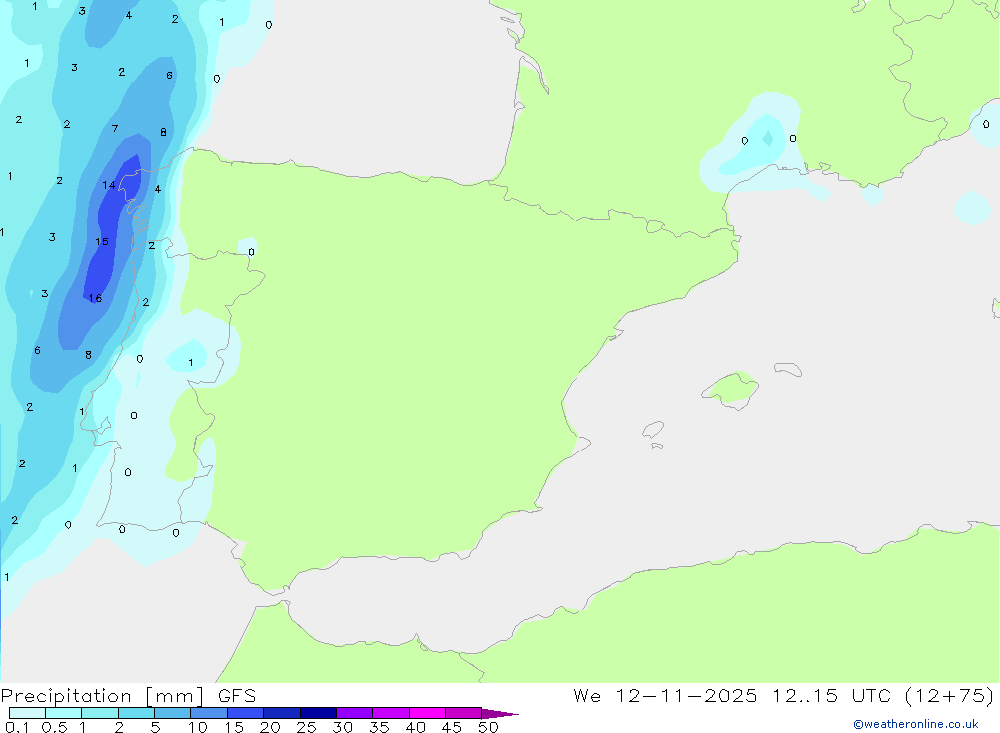Image resolution: width=1000 pixels, height=733 pixels.
Task: Click the legend label '30'
Action: click(342, 727)
